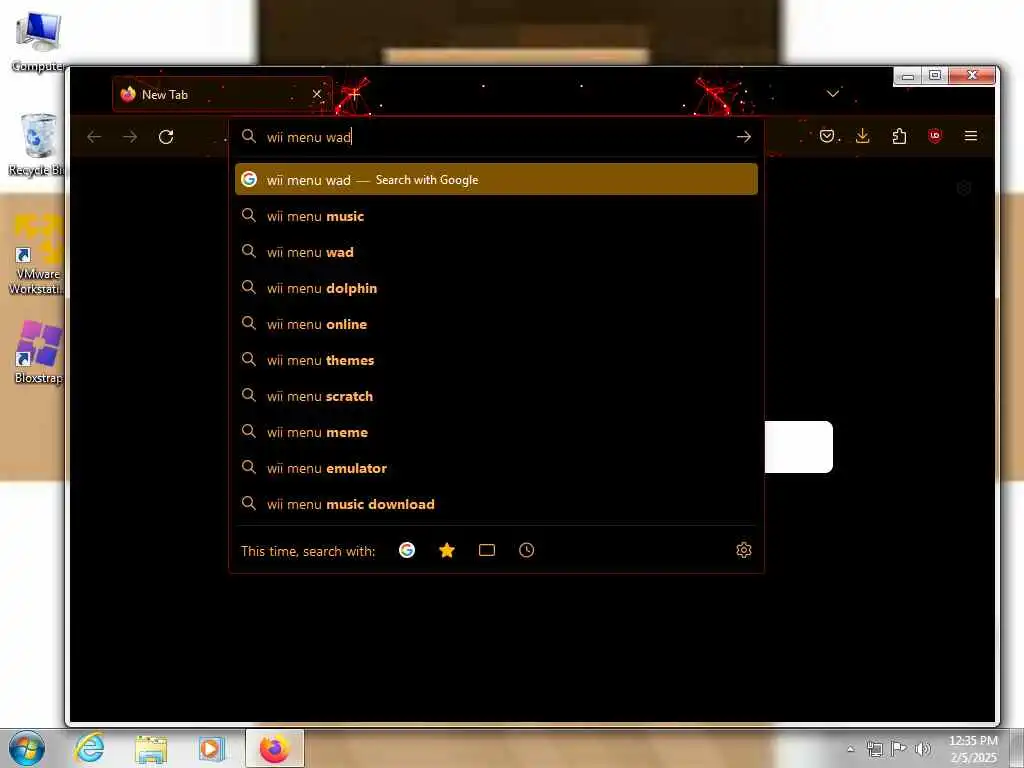Click the address bar text field
1024x768 pixels.
coord(496,136)
